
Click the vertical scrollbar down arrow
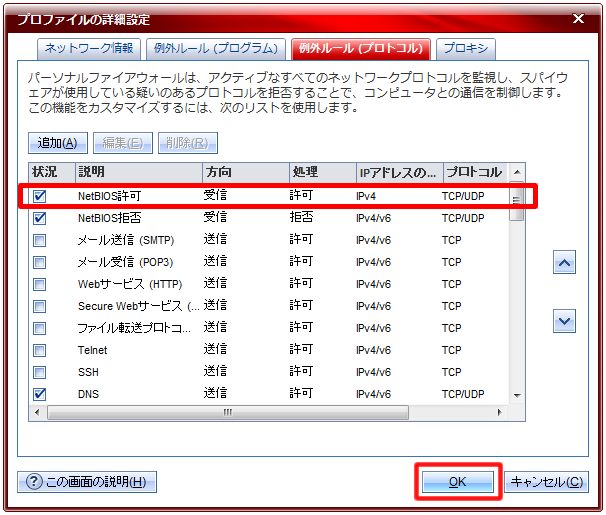tap(517, 396)
